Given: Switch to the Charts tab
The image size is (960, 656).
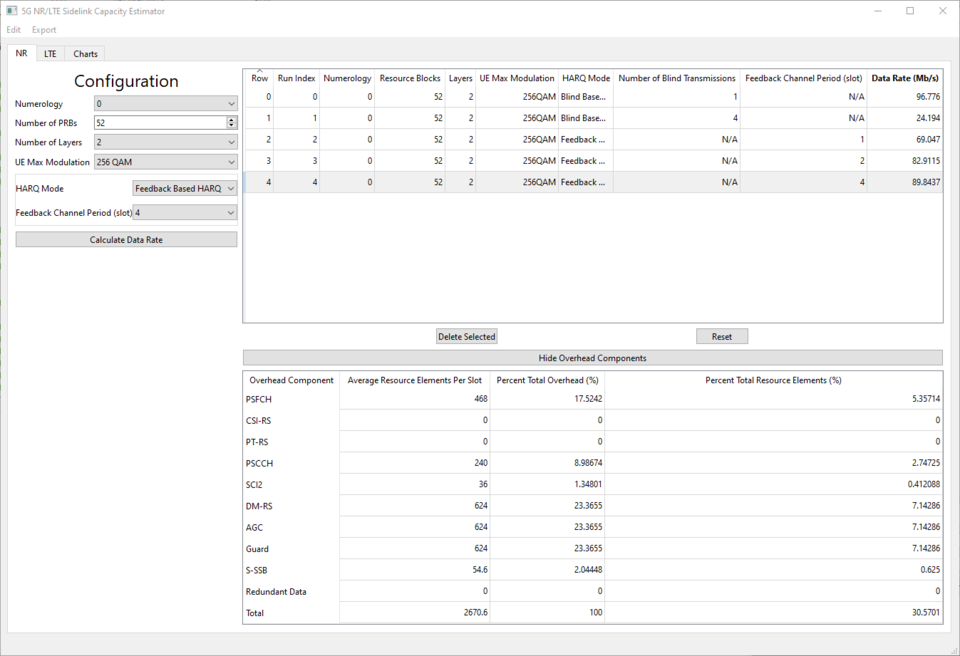Looking at the screenshot, I should click(85, 53).
